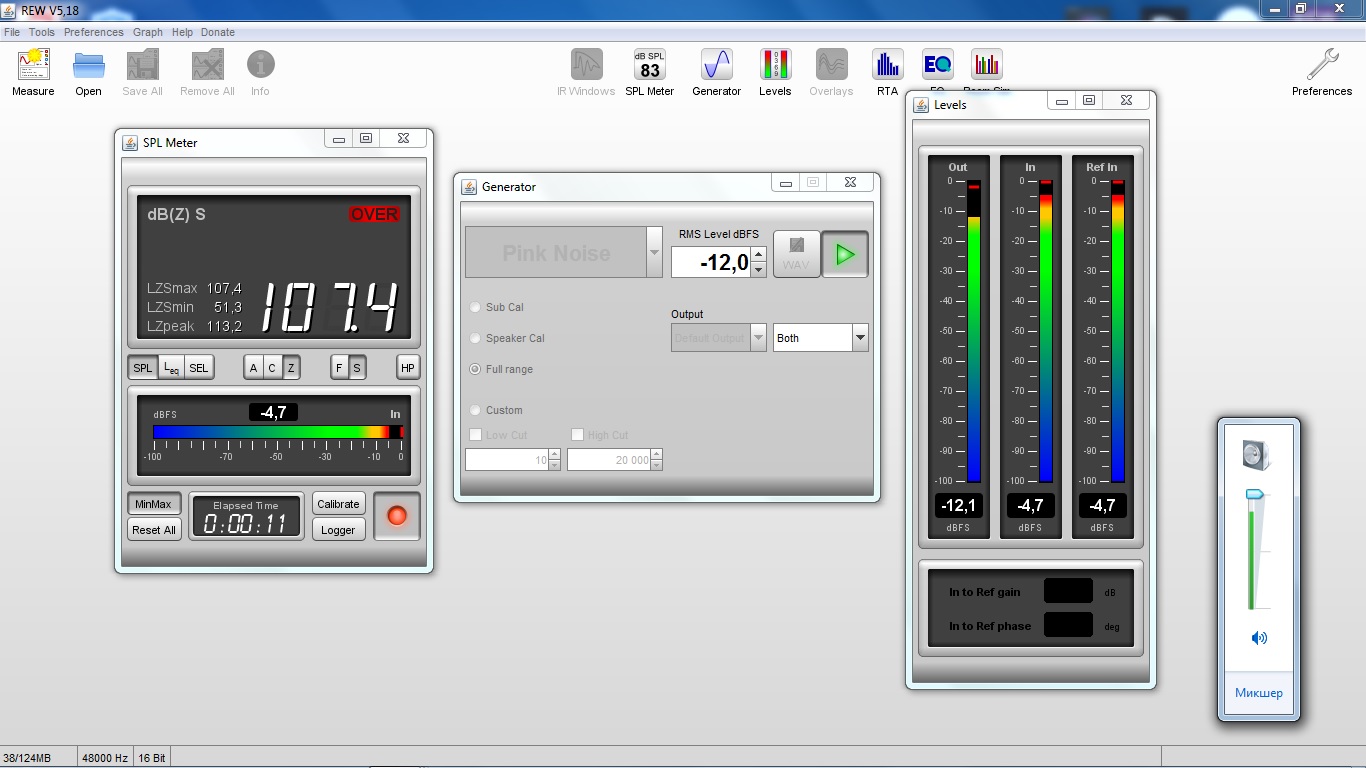Click the Reset All button
1366x768 pixels.
154,530
